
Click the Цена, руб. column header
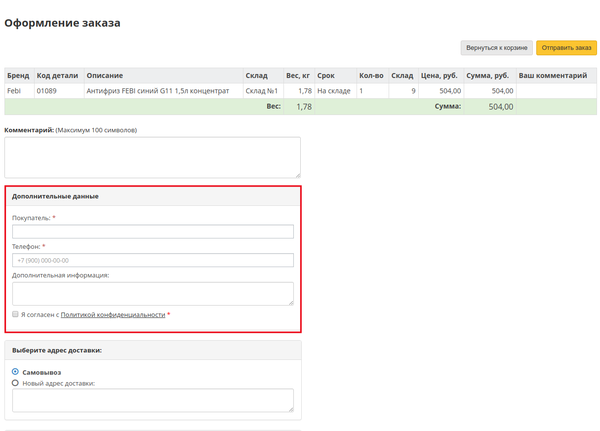click(x=439, y=76)
